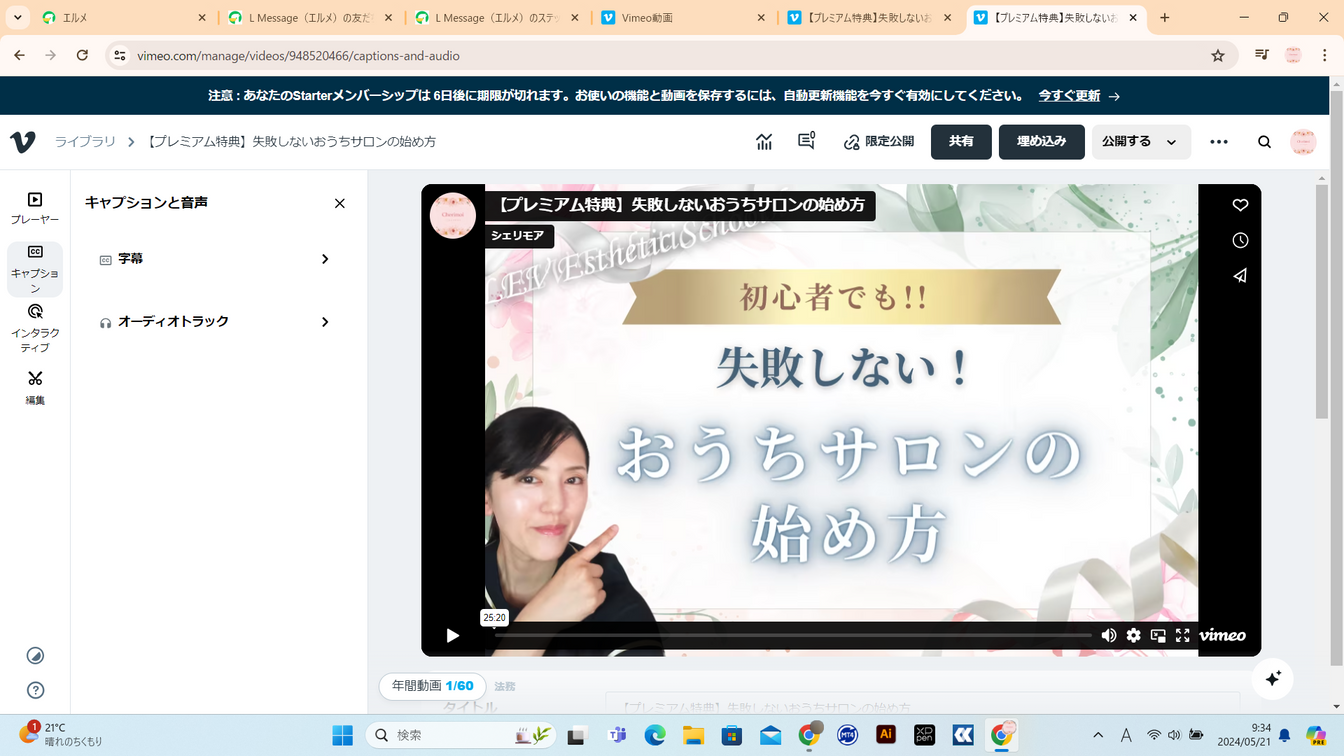This screenshot has height=756, width=1344.
Task: Go to ライブラリ in the breadcrumb
Action: (85, 142)
